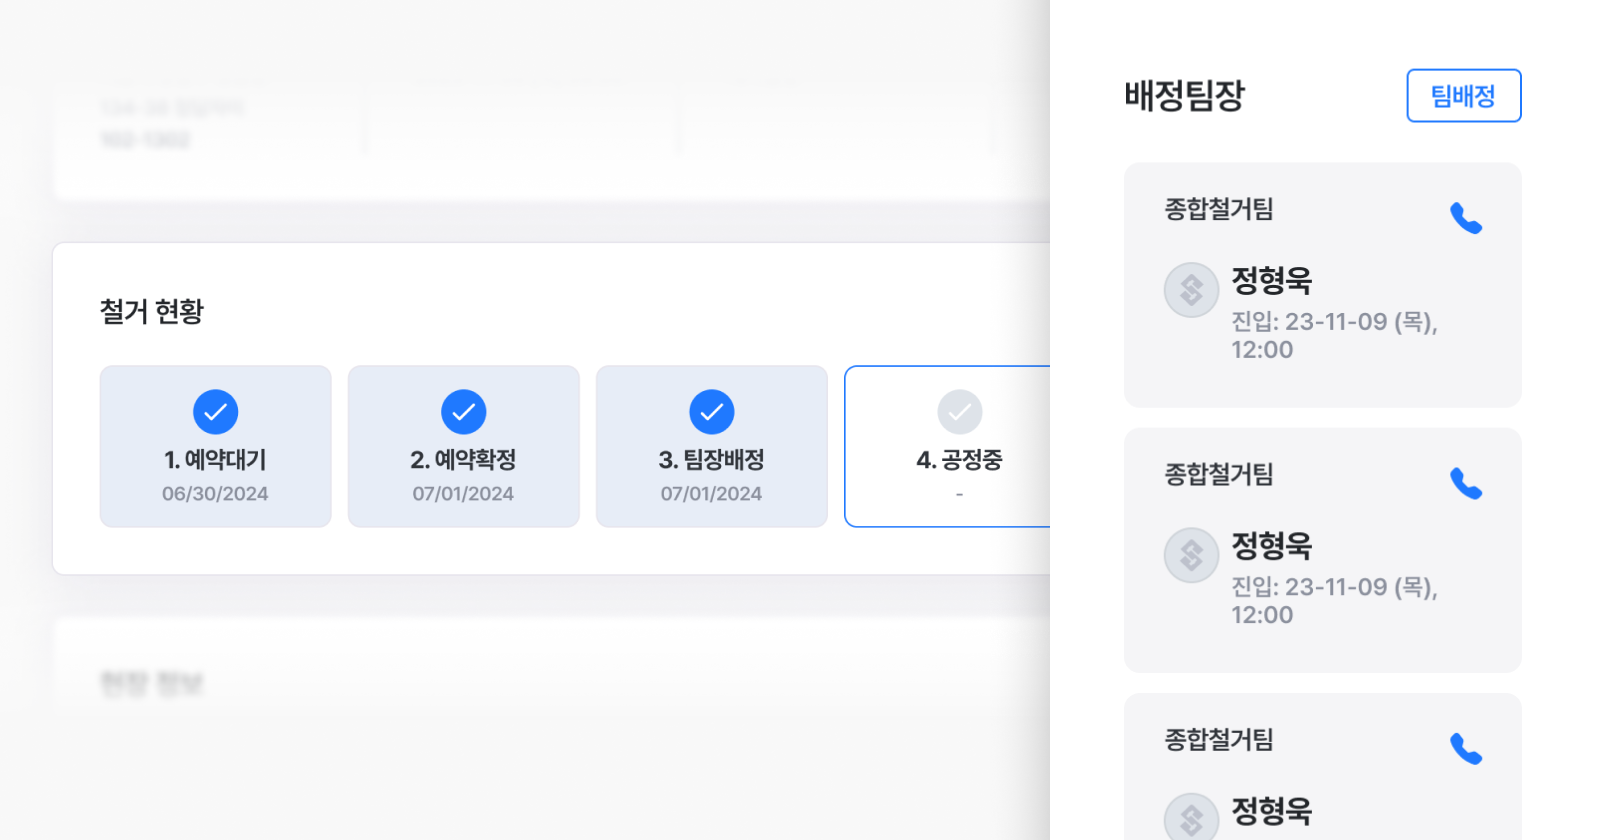The width and height of the screenshot is (1600, 840).
Task: Call the team leader in the top card
Action: tap(1466, 218)
